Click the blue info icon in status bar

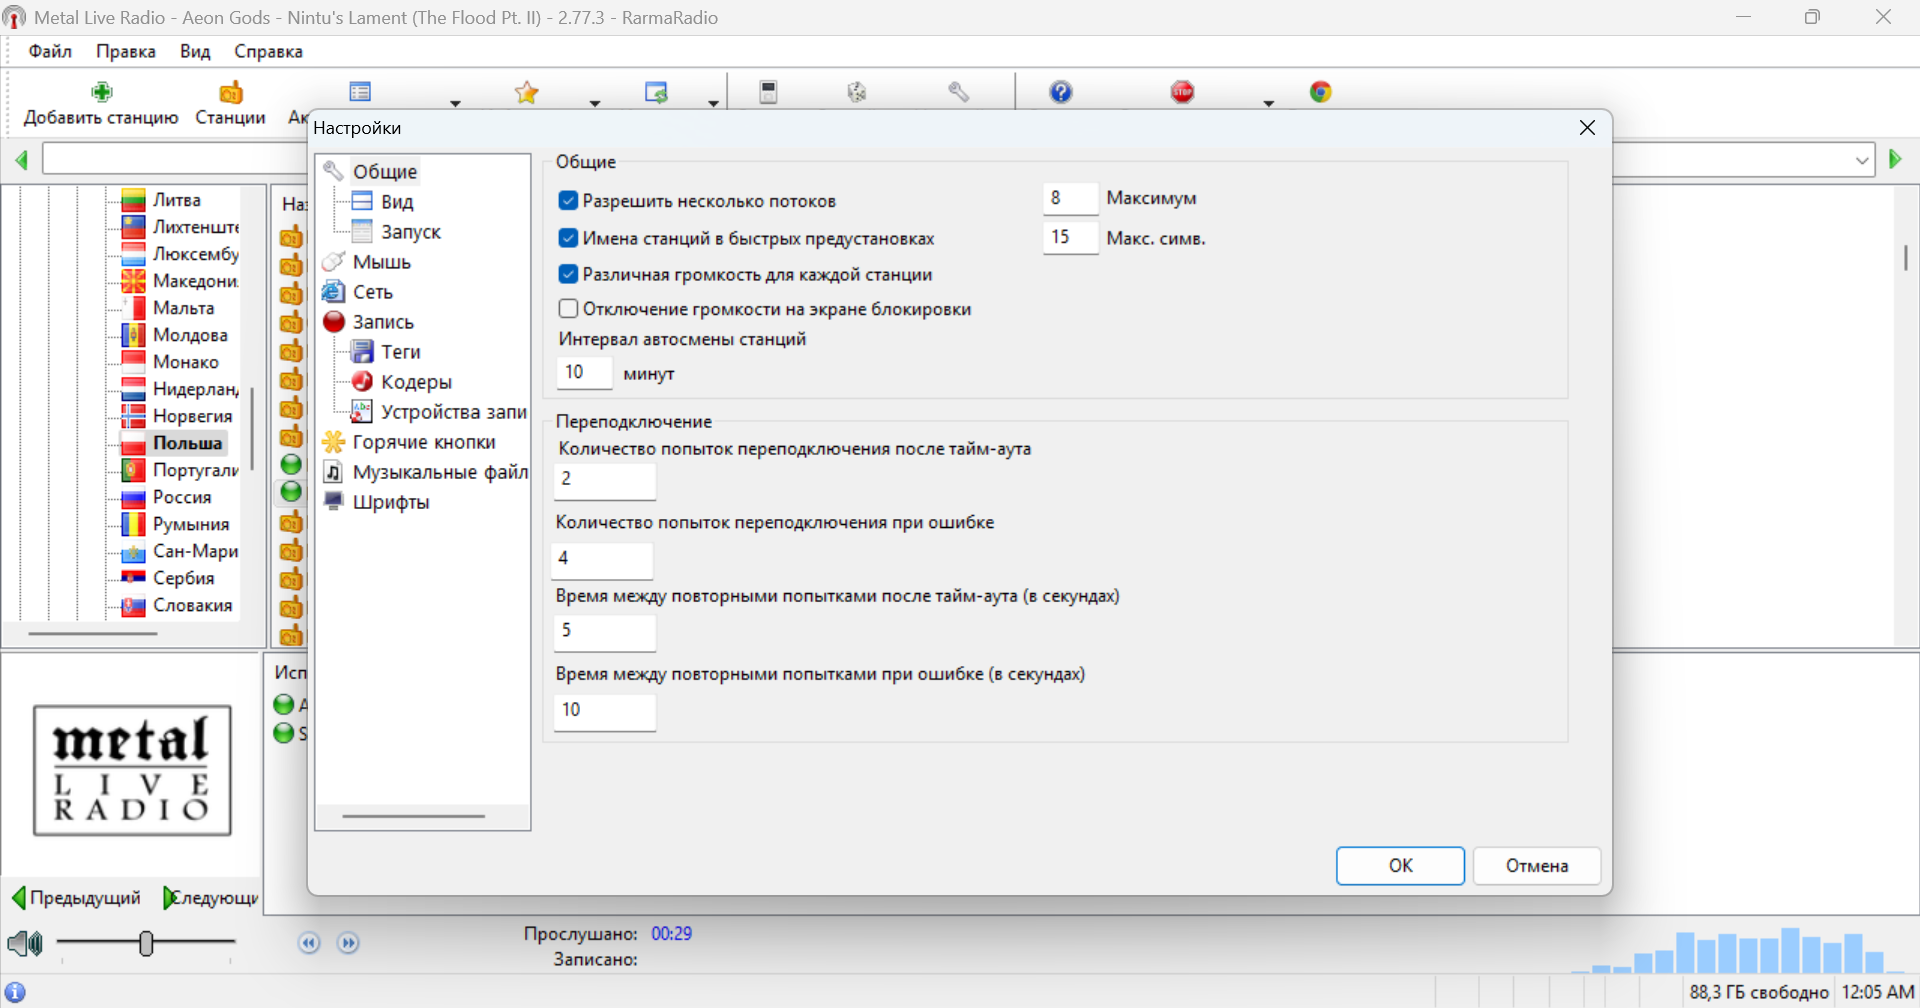[x=15, y=993]
